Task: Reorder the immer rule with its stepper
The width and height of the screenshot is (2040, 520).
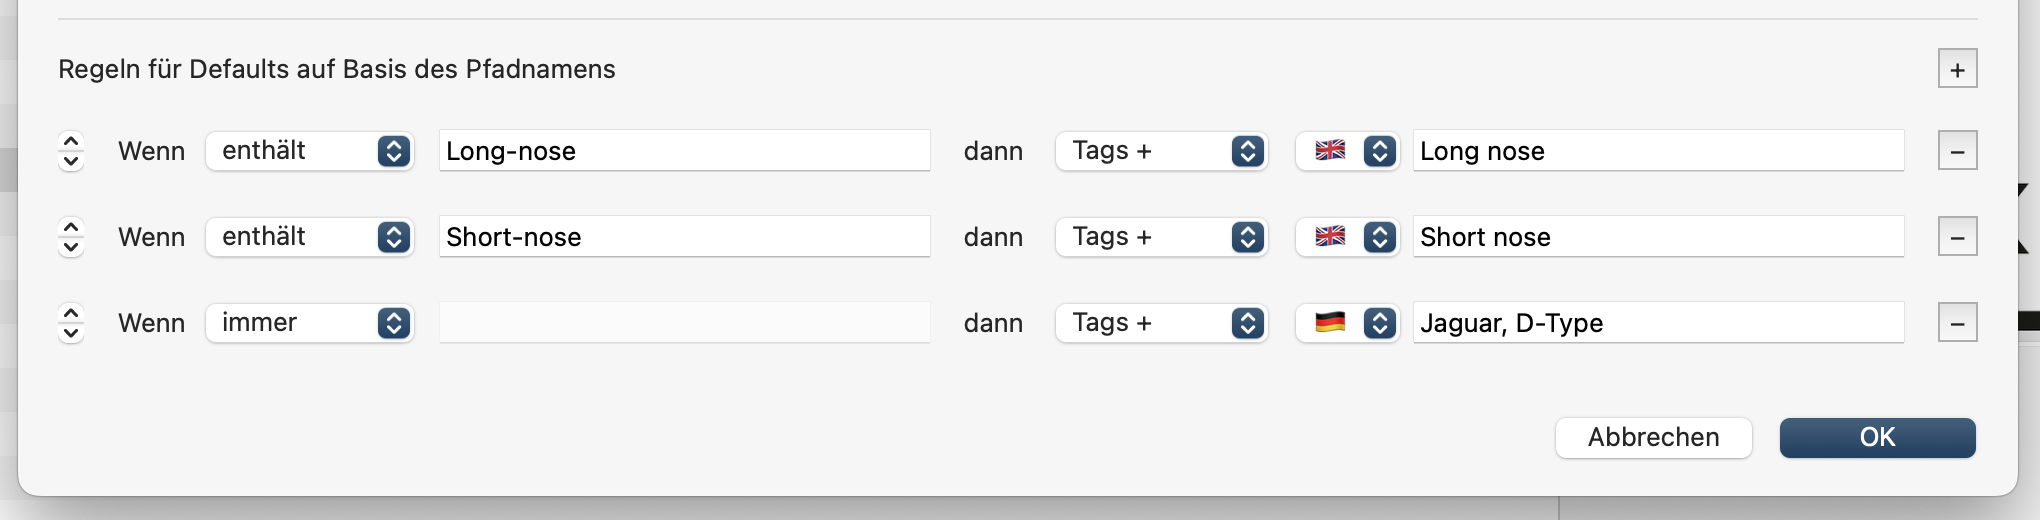Action: pyautogui.click(x=71, y=323)
